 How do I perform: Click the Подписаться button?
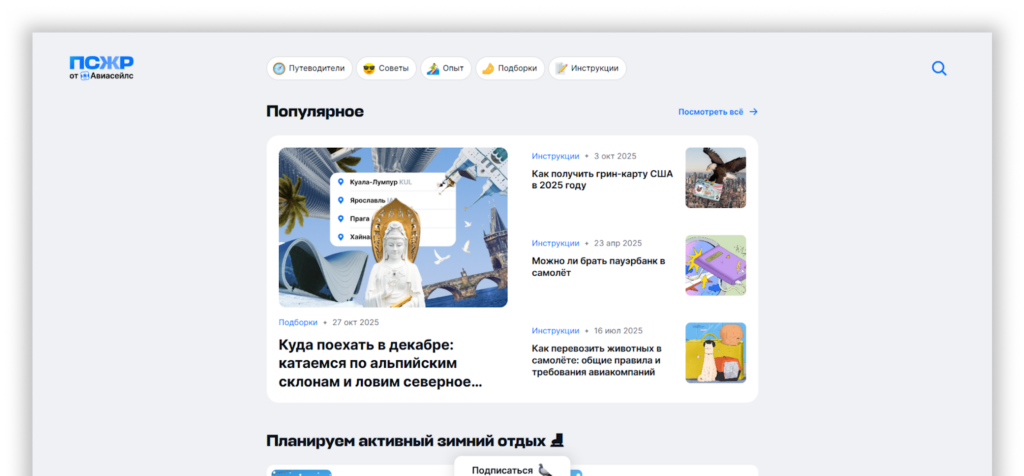[x=512, y=468]
